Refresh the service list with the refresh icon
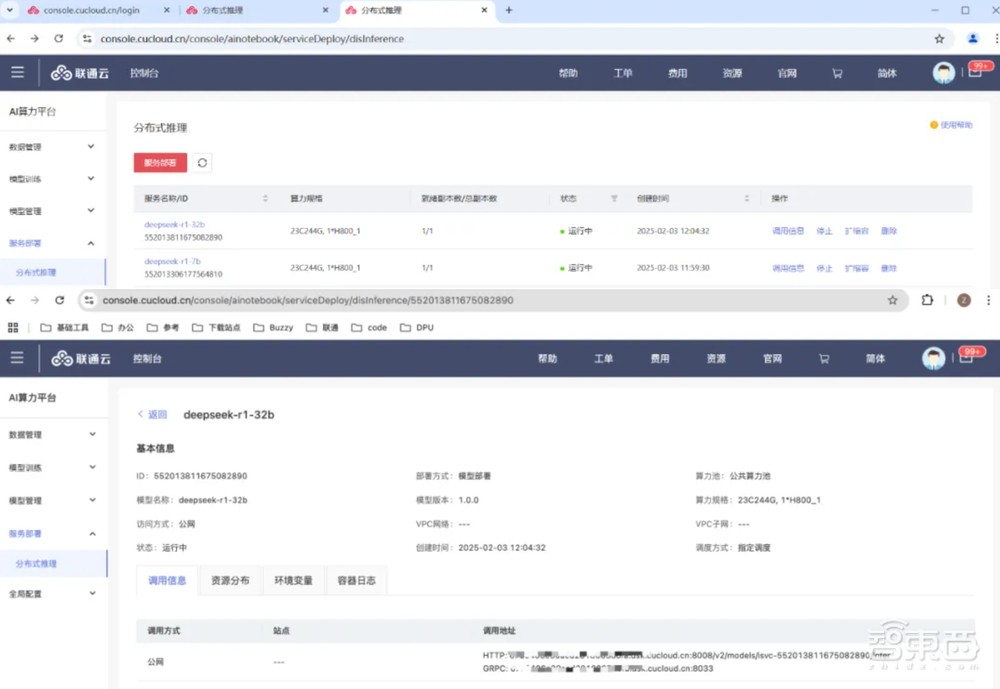 tap(202, 162)
